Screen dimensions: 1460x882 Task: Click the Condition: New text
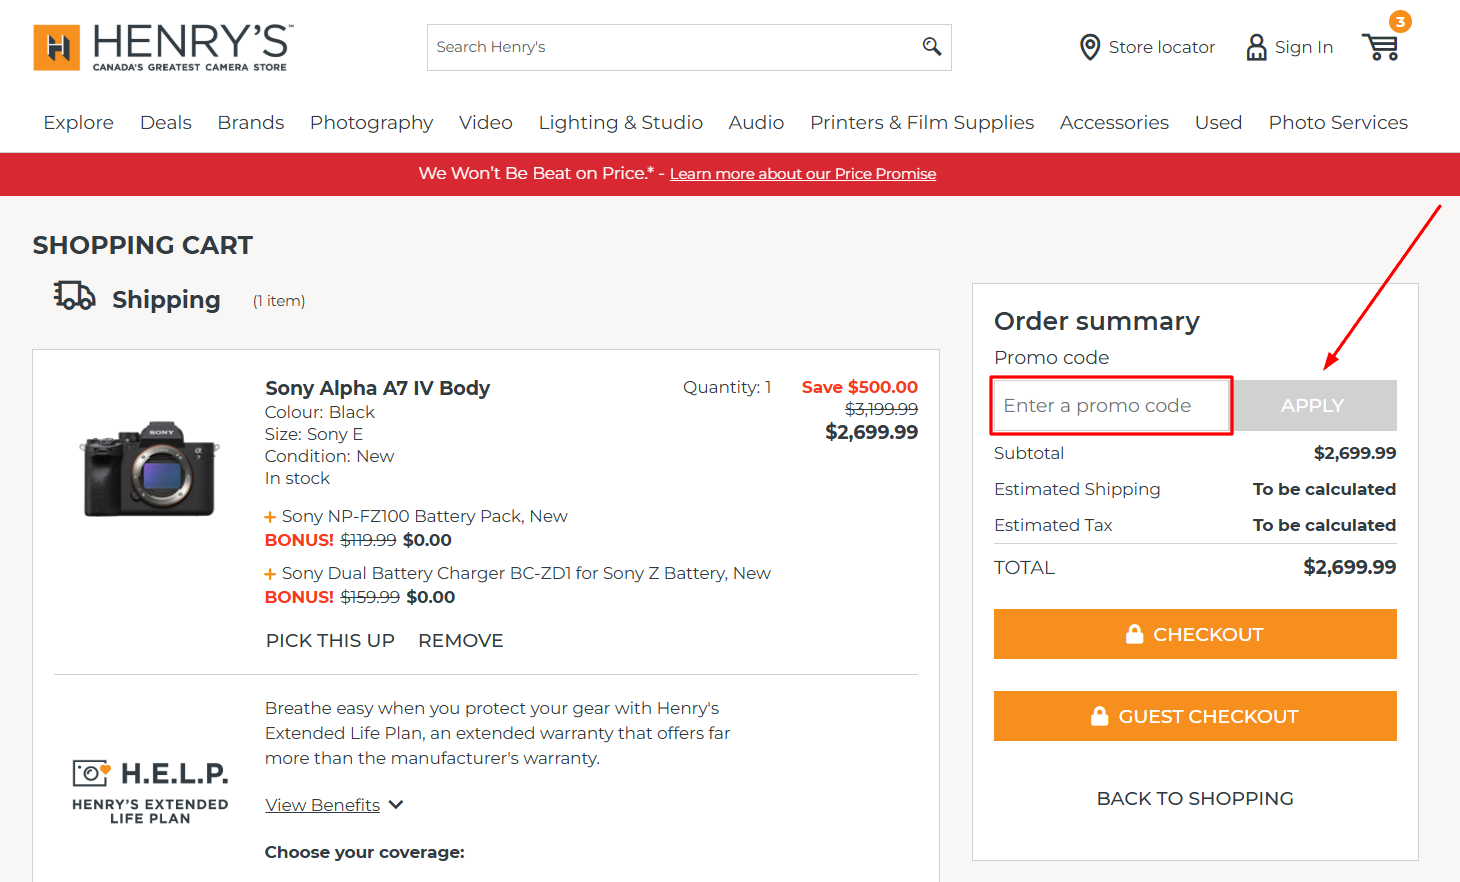pyautogui.click(x=329, y=456)
